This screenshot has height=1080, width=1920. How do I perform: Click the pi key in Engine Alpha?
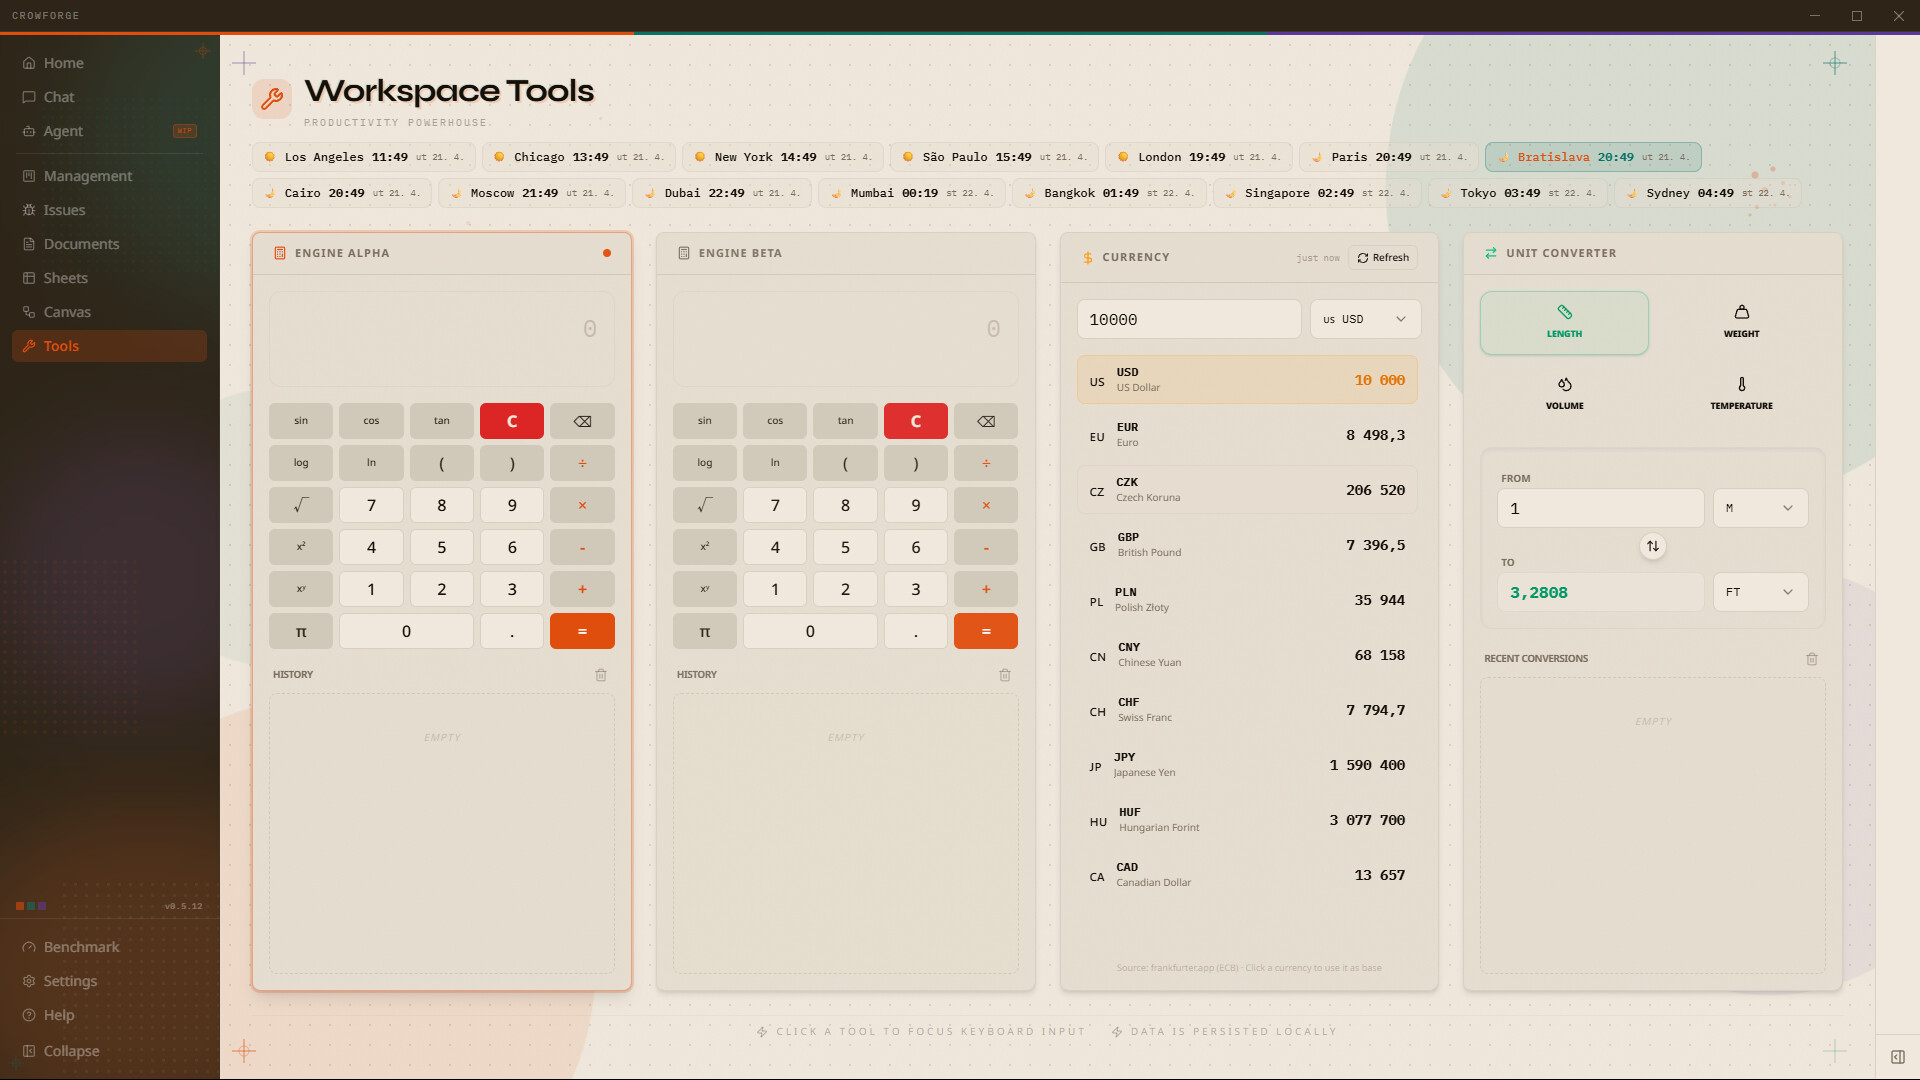tap(301, 631)
